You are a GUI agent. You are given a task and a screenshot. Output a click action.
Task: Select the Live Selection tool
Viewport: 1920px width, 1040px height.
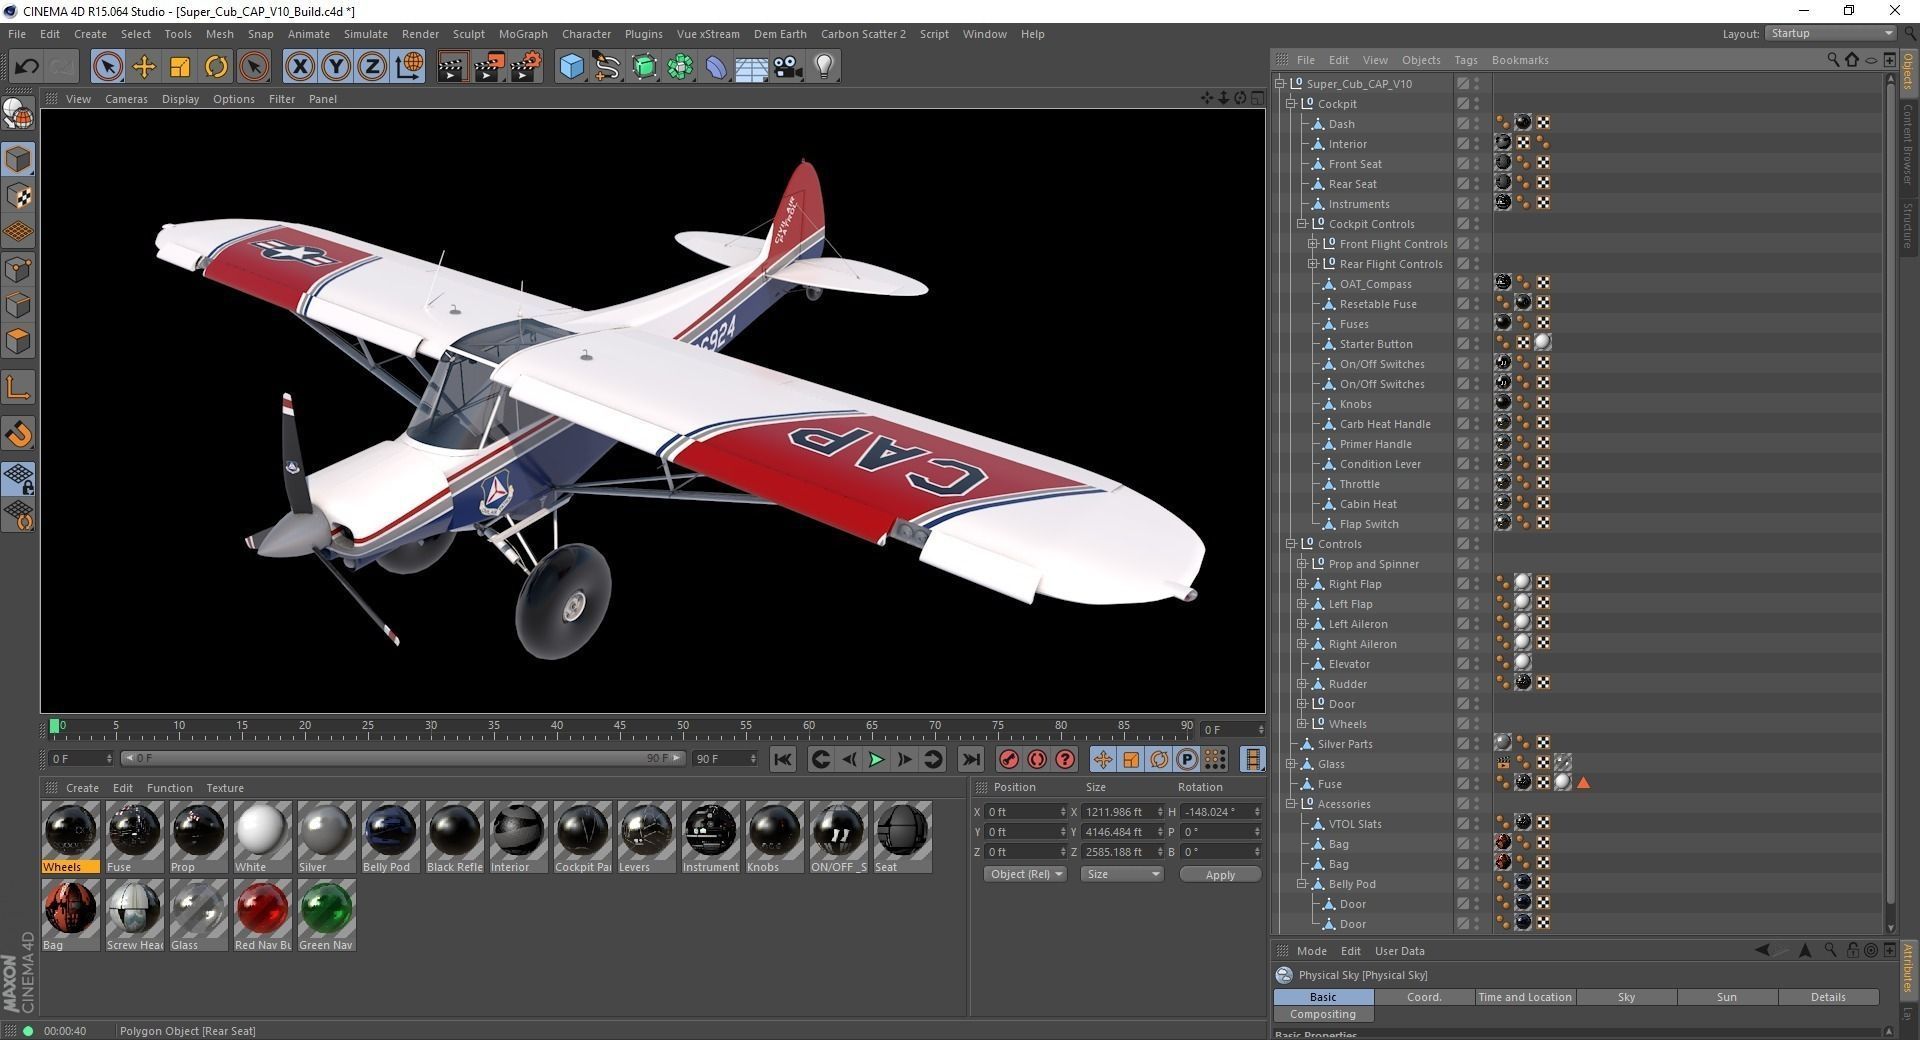107,67
